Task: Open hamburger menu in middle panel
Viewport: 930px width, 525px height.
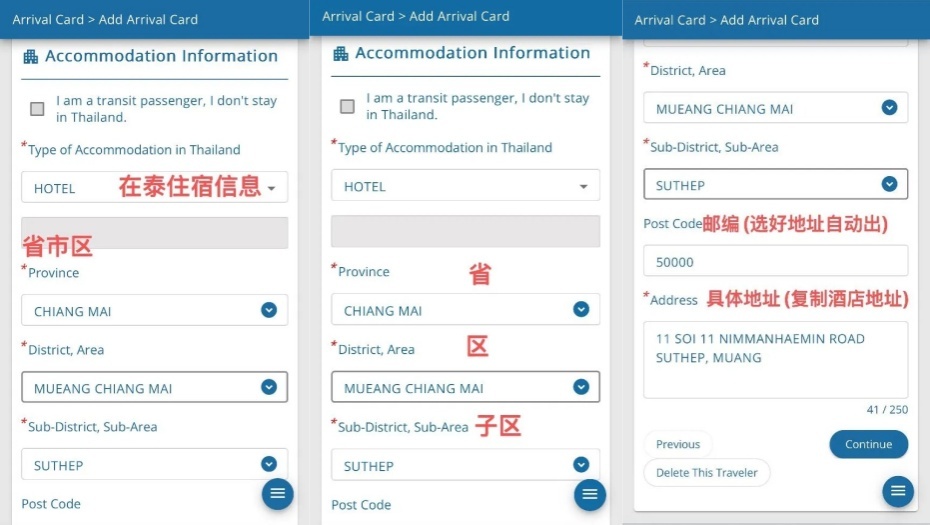Action: point(590,494)
